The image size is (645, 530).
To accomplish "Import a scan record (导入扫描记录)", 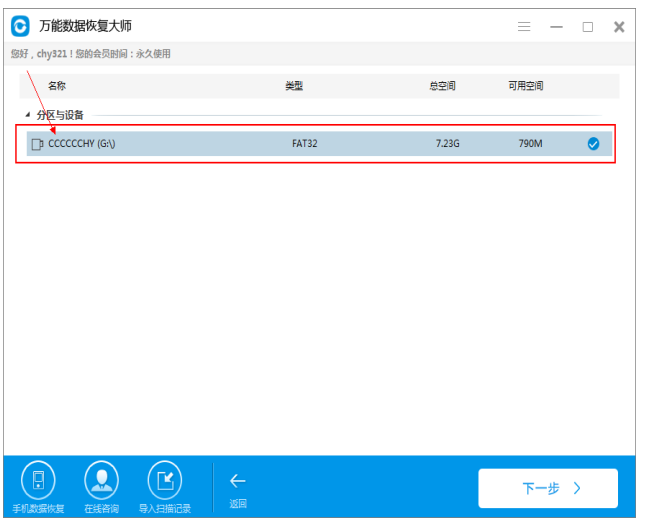I will [165, 486].
